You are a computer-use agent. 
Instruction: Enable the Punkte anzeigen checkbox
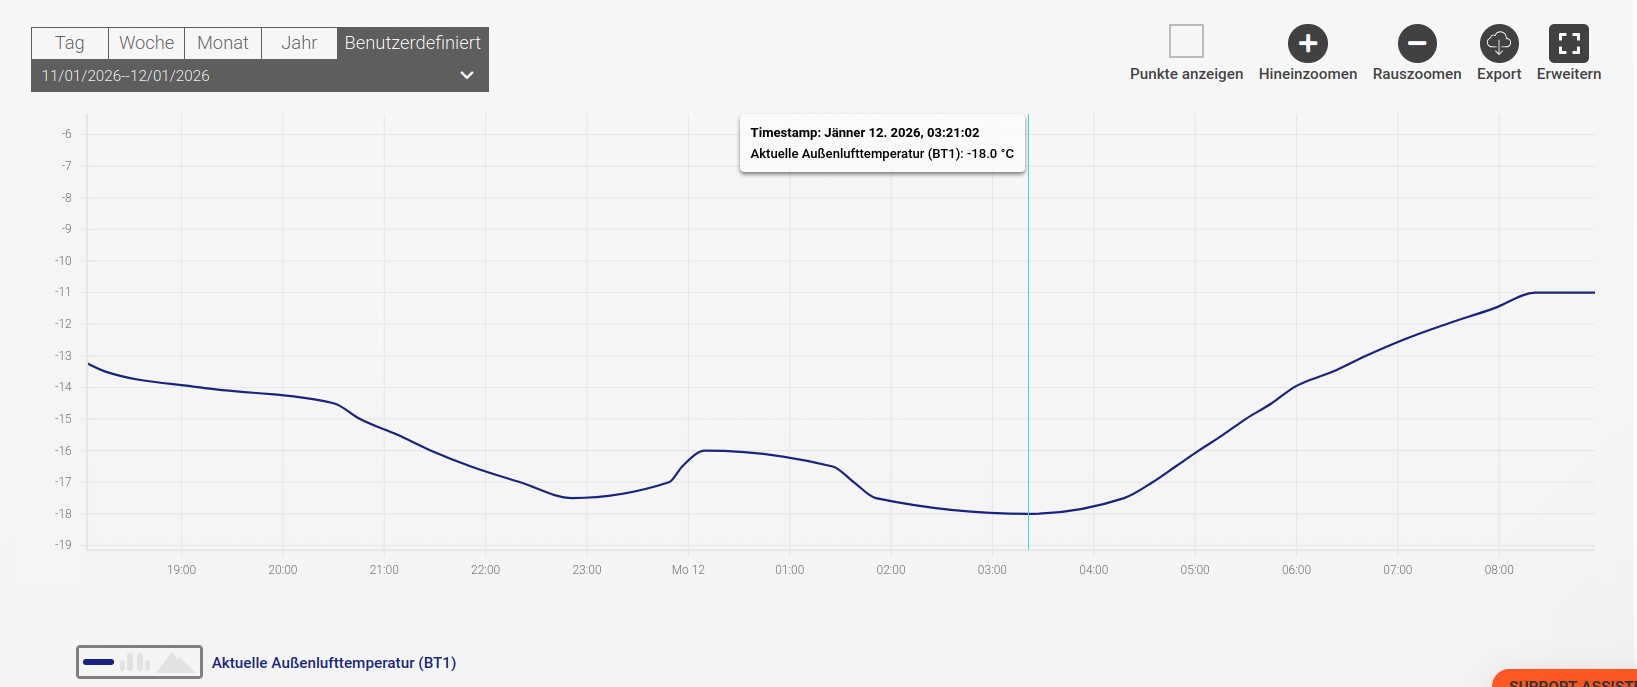click(x=1186, y=42)
